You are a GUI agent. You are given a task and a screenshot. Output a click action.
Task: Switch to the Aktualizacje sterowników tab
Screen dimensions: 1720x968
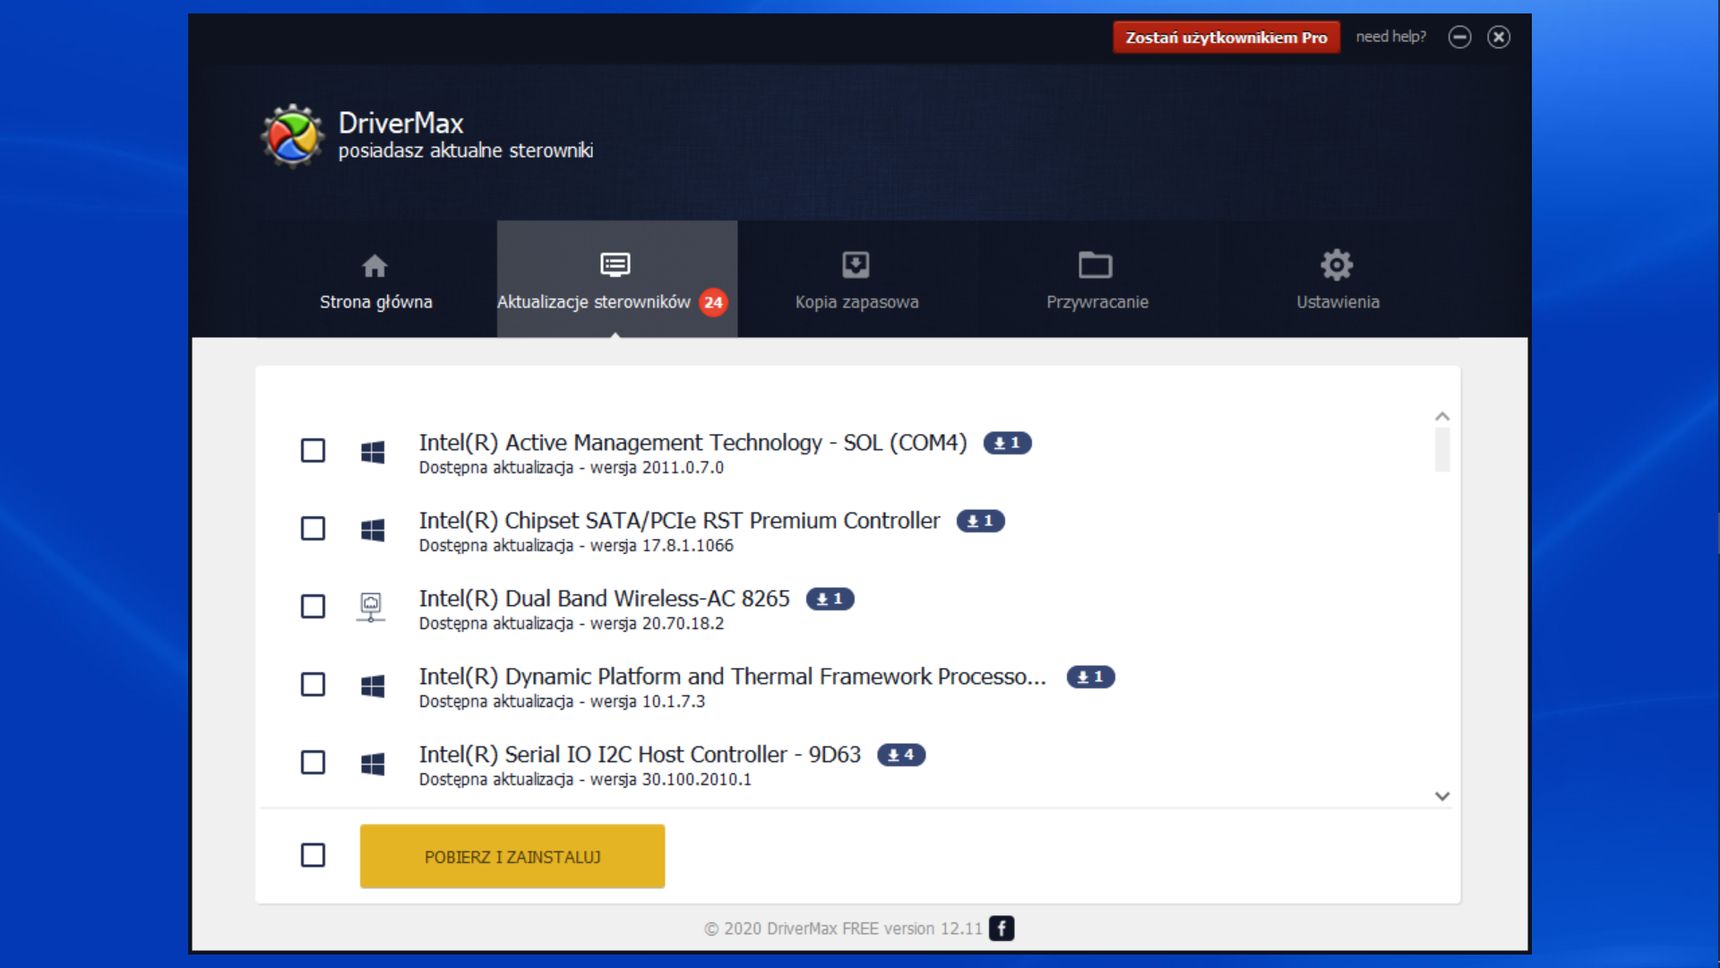coord(617,279)
